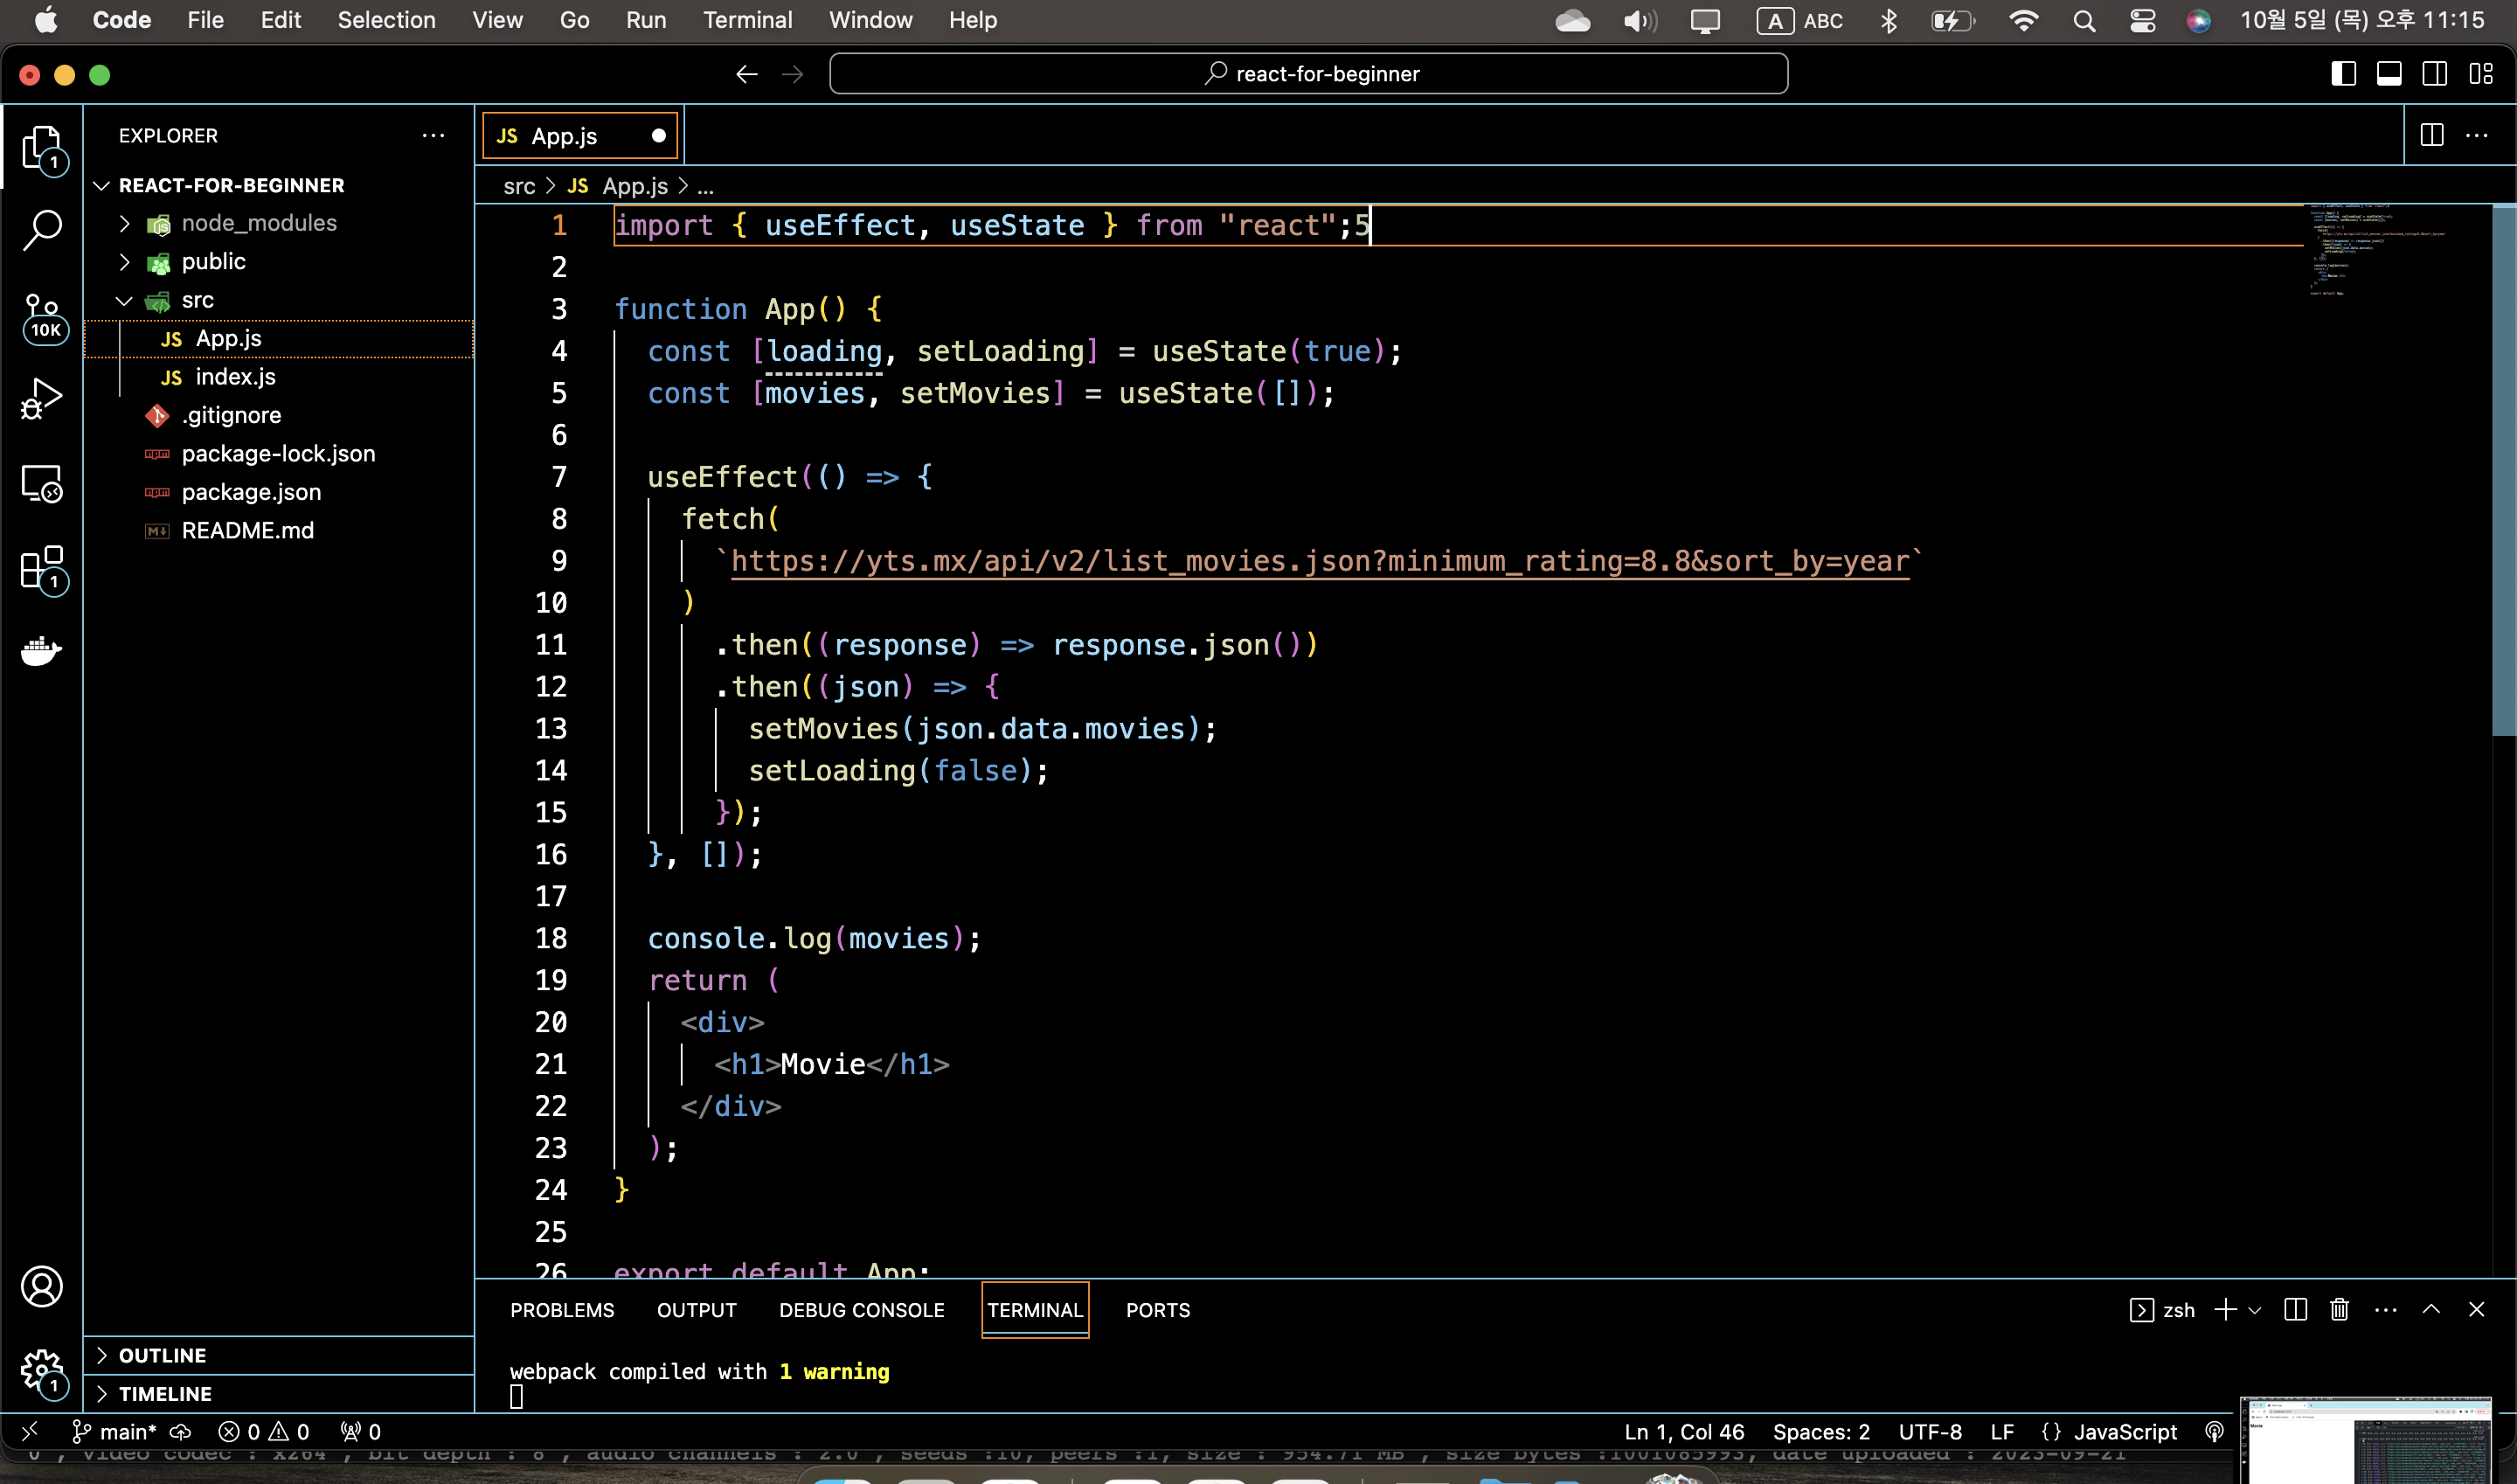Toggle the Secondary Side Bar visibility
Image resolution: width=2517 pixels, height=1484 pixels.
2434,73
